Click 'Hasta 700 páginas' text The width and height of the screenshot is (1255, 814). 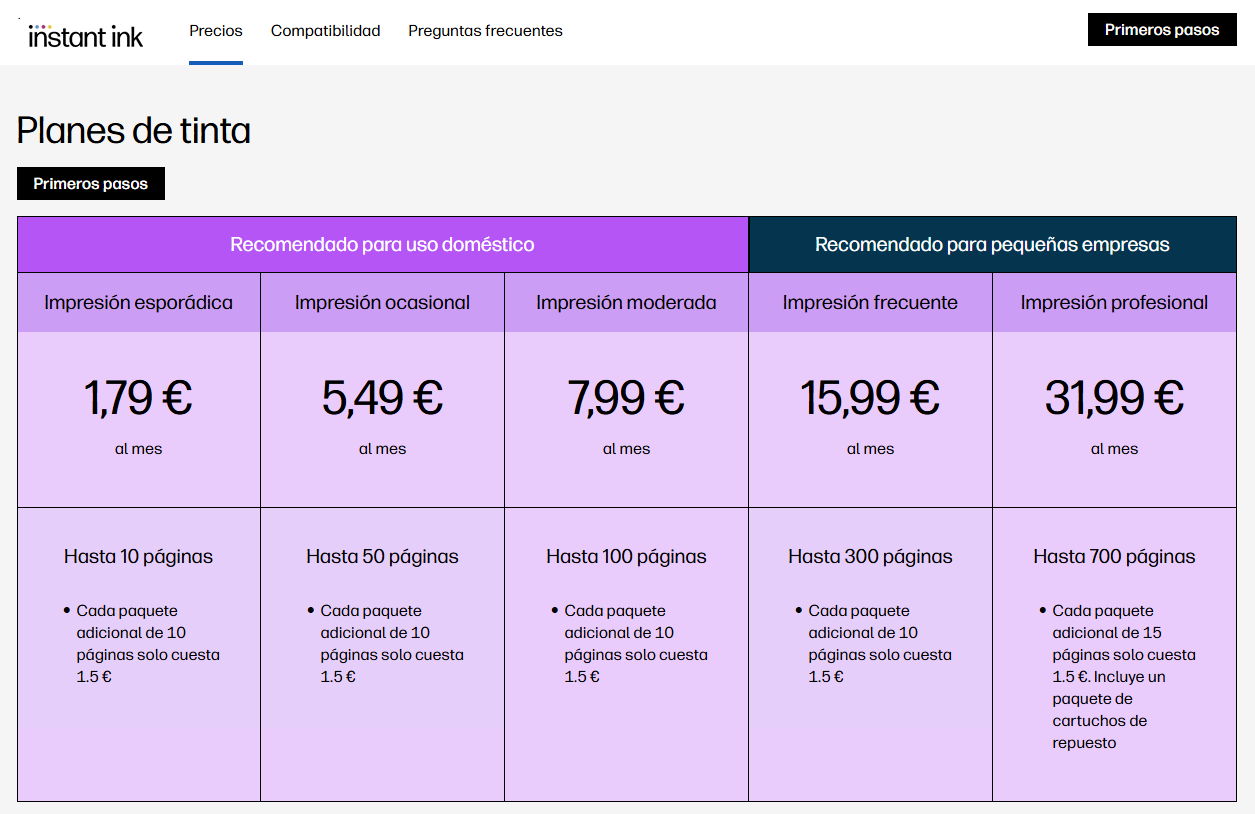pyautogui.click(x=1114, y=557)
